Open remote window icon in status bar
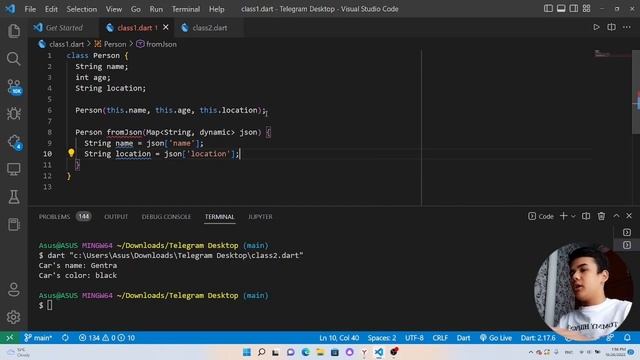Image resolution: width=640 pixels, height=360 pixels. click(x=9, y=338)
